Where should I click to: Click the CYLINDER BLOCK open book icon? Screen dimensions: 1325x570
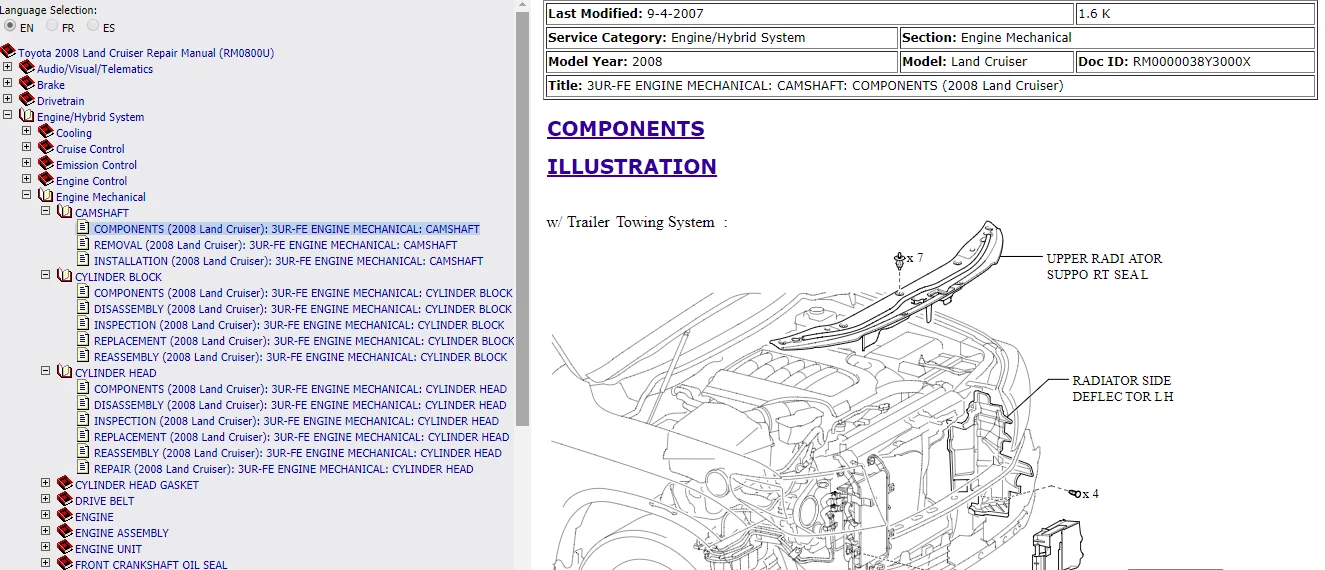tap(65, 276)
